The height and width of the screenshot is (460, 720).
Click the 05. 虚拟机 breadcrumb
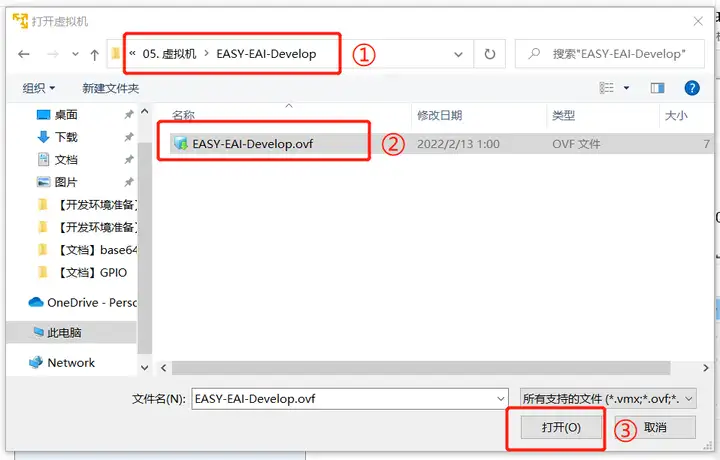[169, 54]
